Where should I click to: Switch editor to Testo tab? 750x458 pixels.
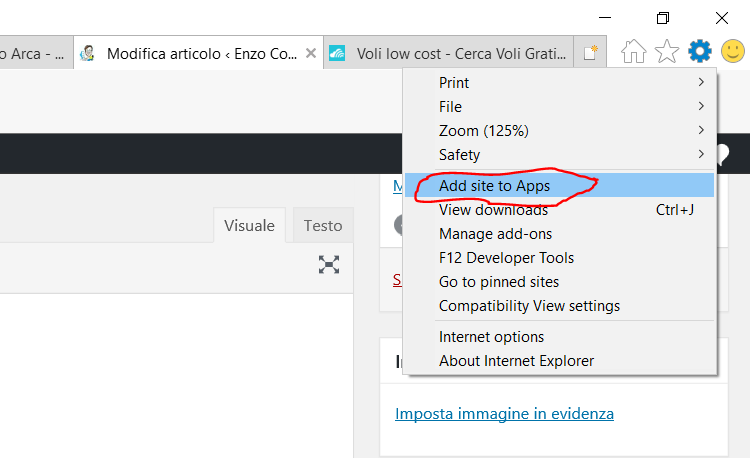(322, 226)
